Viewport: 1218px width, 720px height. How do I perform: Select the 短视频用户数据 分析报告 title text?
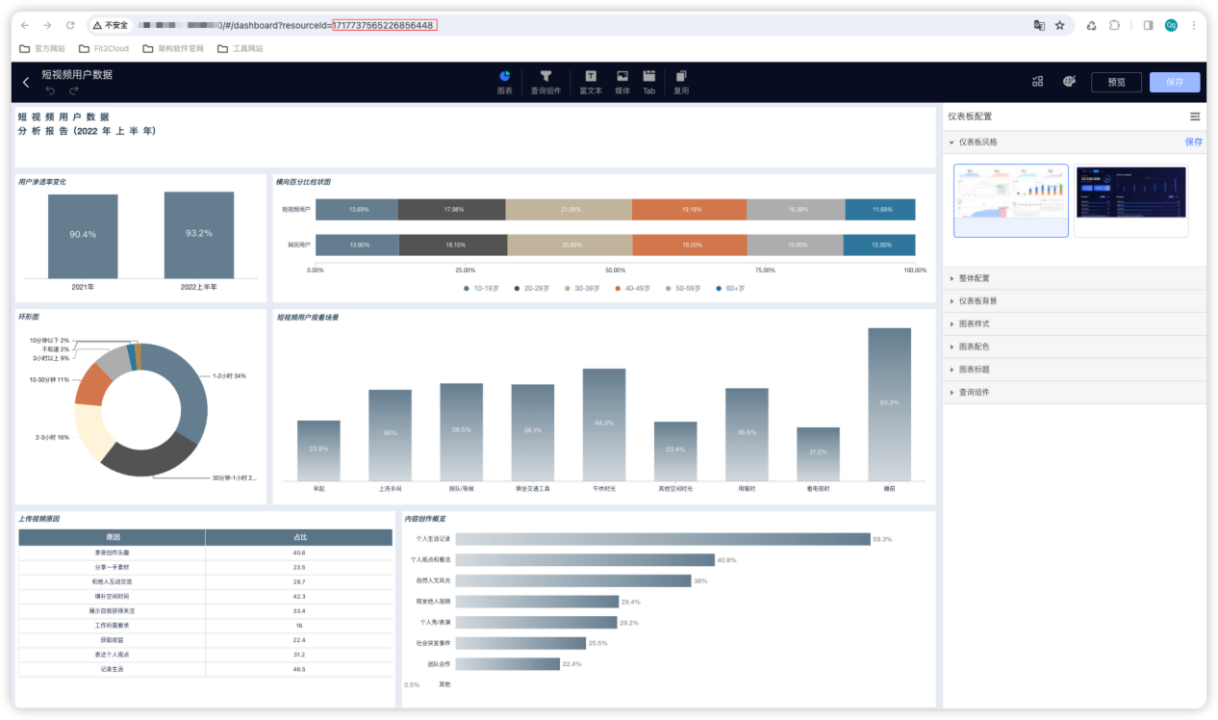[87, 124]
